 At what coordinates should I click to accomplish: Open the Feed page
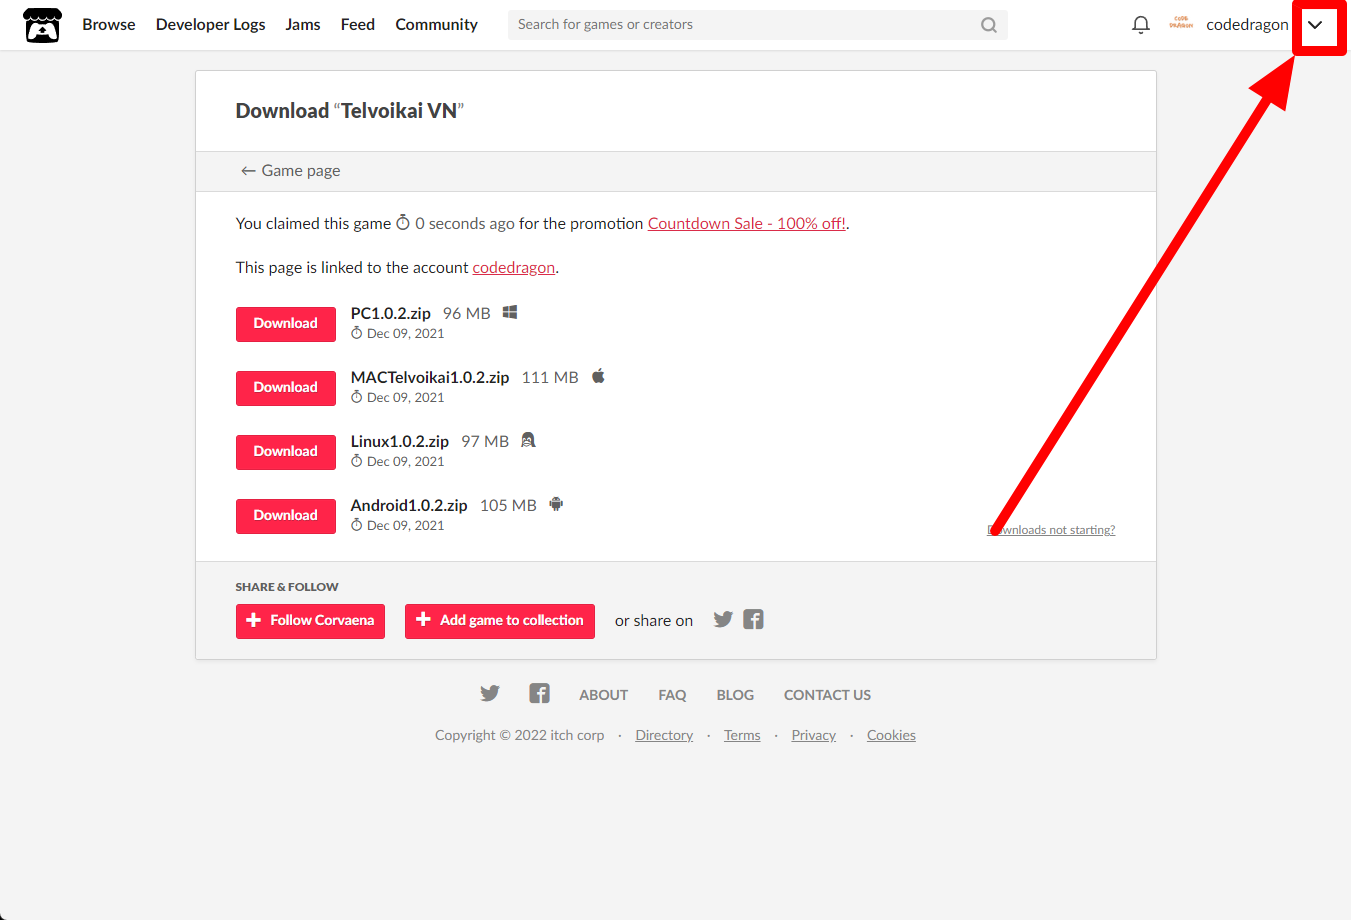click(x=358, y=25)
